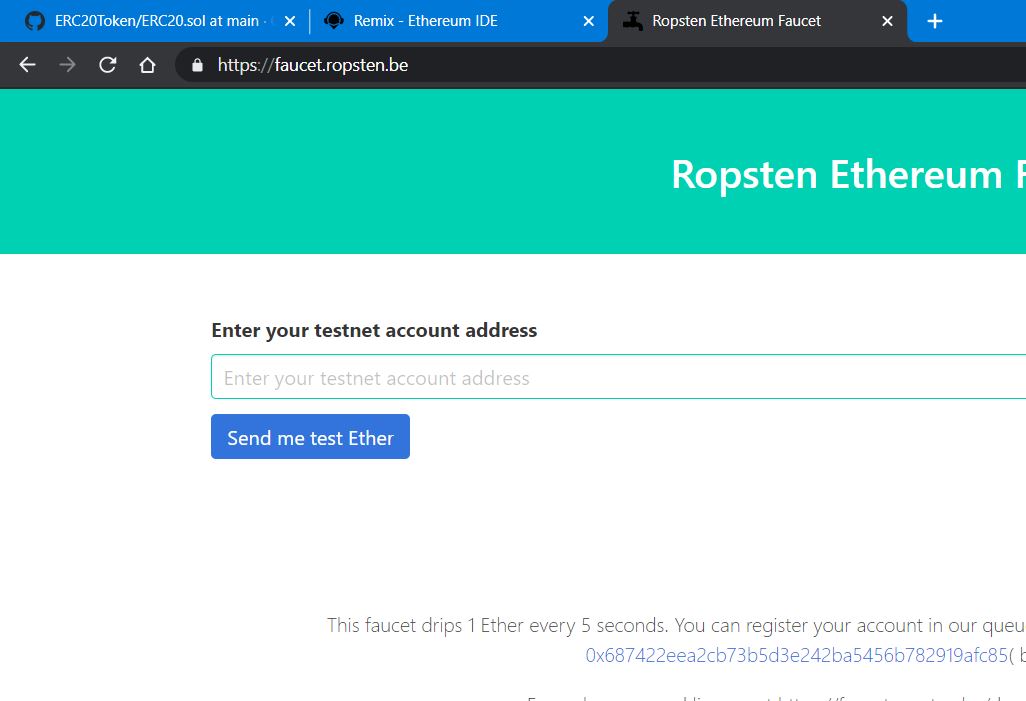The image size is (1026, 701).
Task: Reload the faucet page
Action: (x=107, y=65)
